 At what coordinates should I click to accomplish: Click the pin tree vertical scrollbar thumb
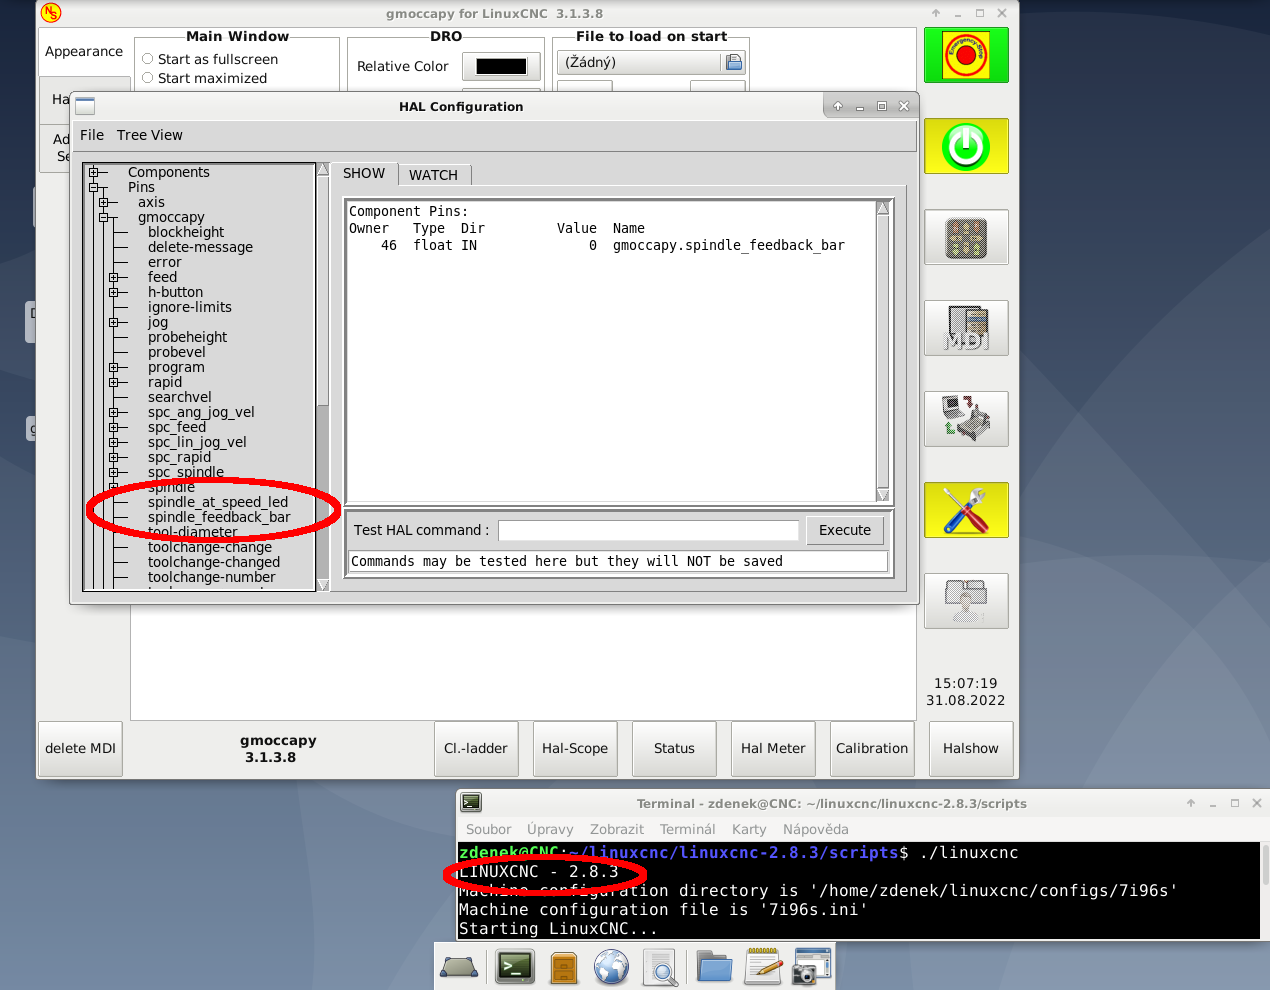323,291
